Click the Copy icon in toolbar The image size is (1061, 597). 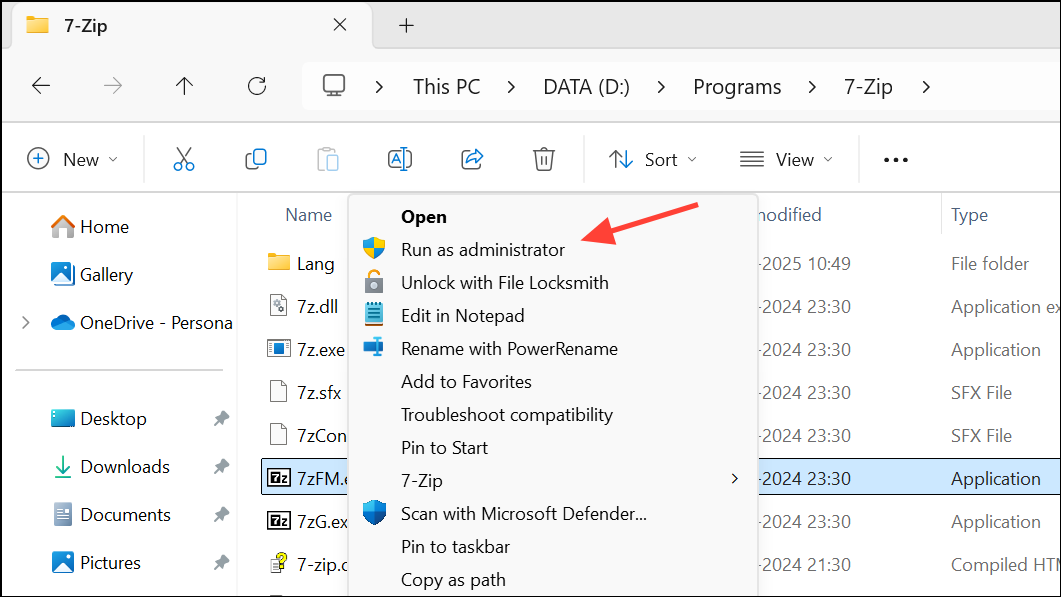(x=256, y=160)
